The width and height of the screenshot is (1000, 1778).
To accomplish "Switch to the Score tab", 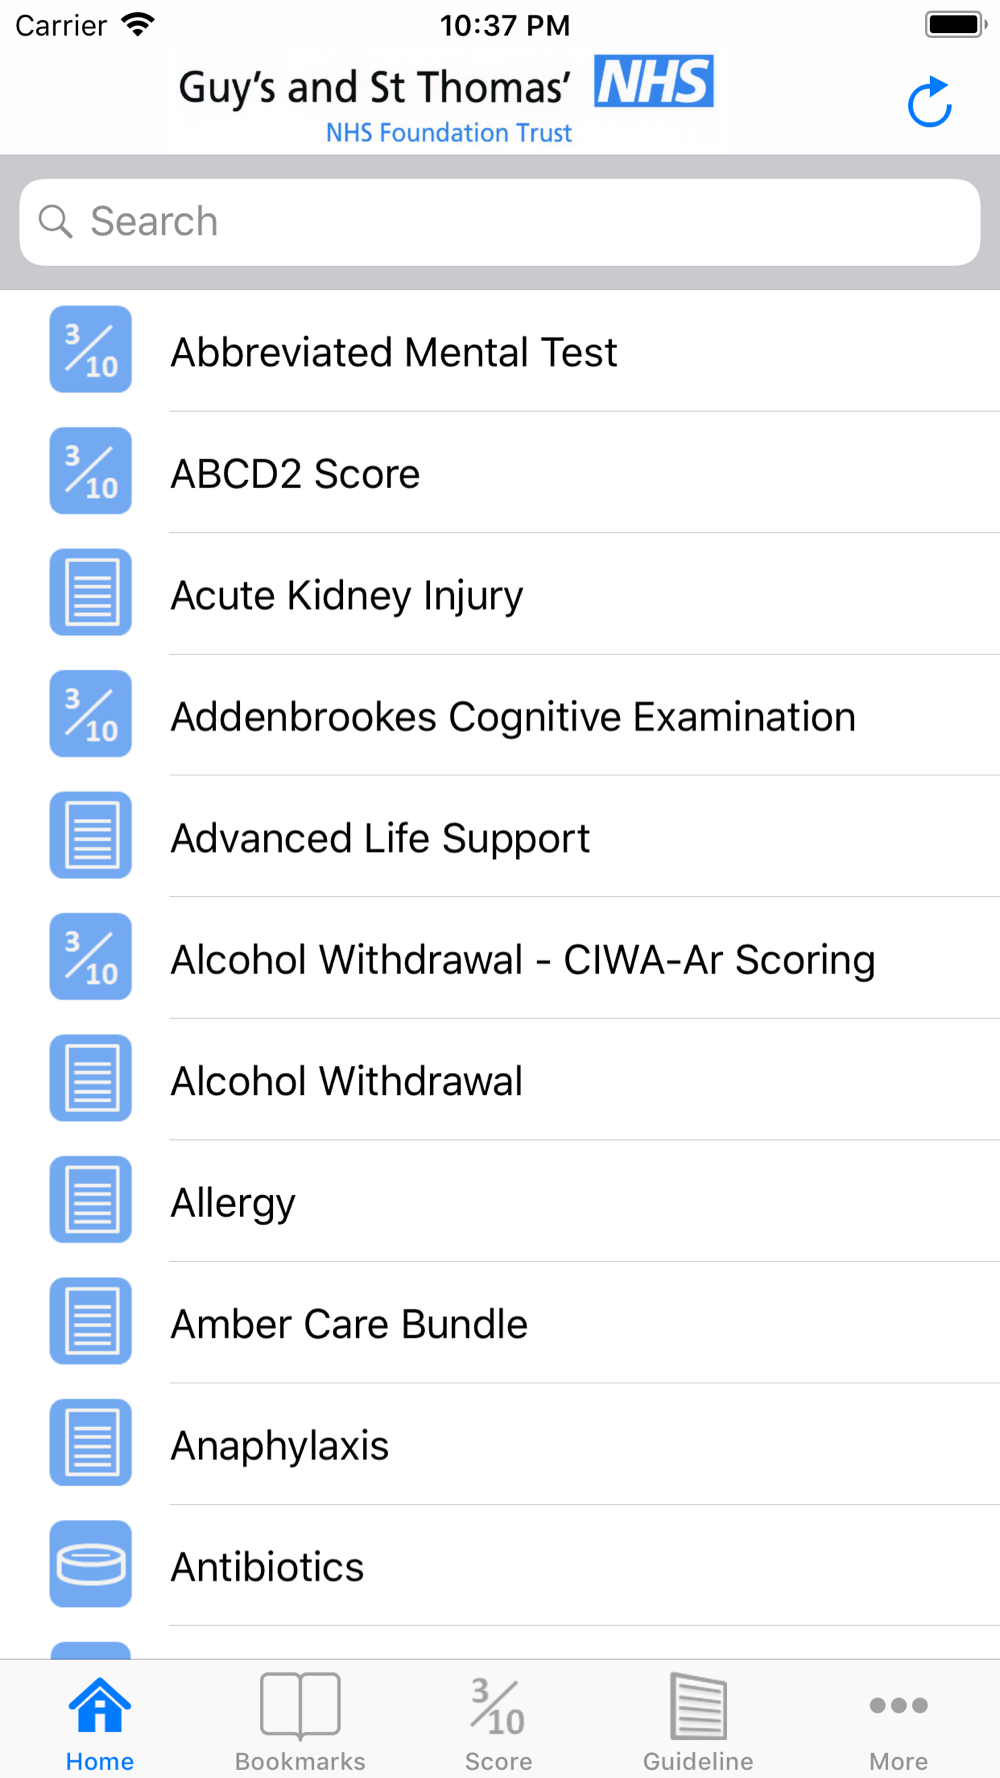I will (x=499, y=1722).
